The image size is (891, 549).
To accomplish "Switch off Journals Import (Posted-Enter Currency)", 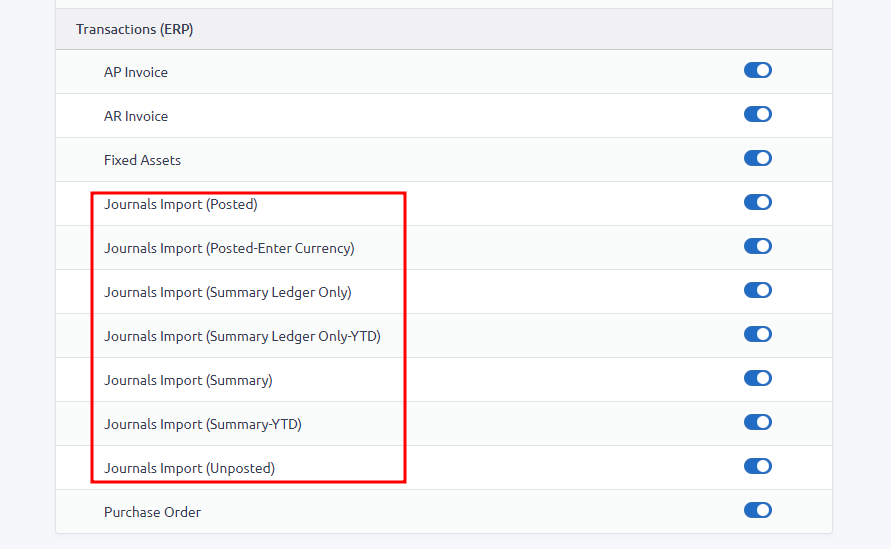I will coord(757,246).
